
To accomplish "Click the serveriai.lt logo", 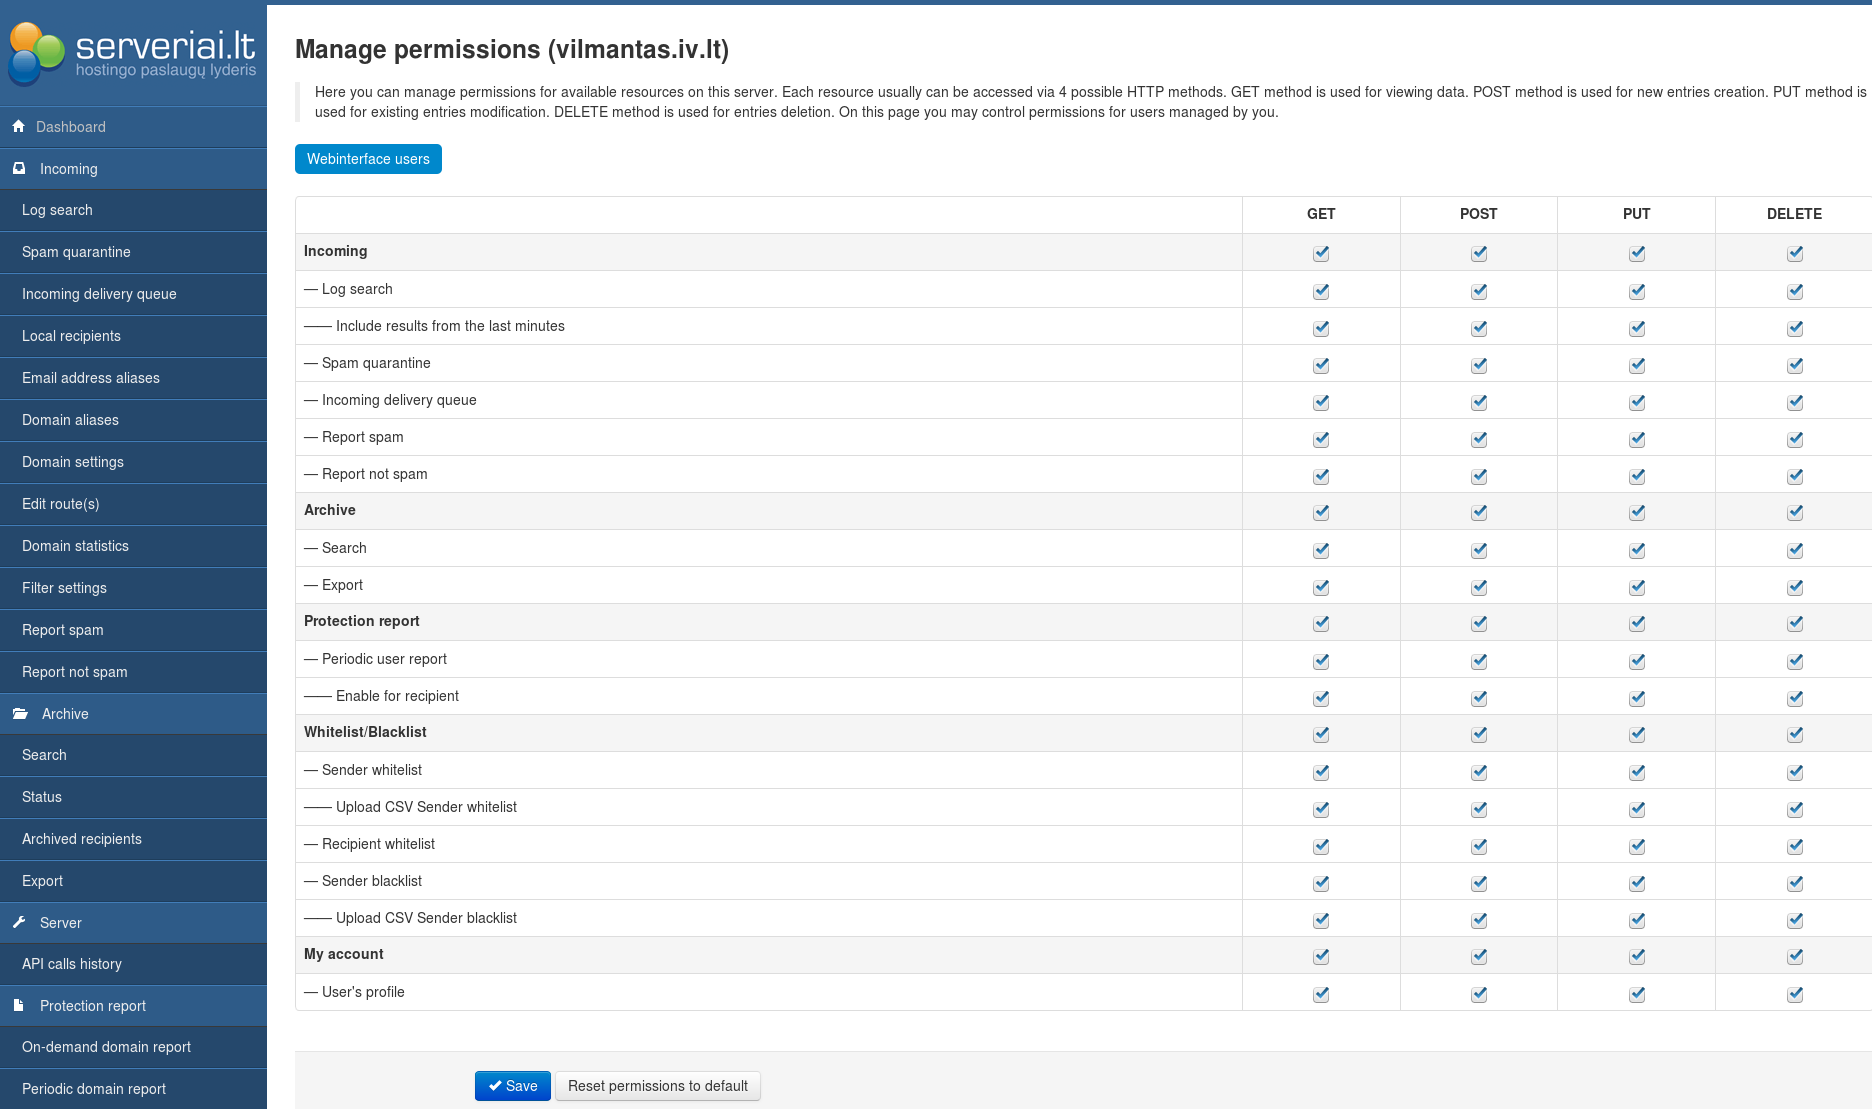I will point(133,53).
